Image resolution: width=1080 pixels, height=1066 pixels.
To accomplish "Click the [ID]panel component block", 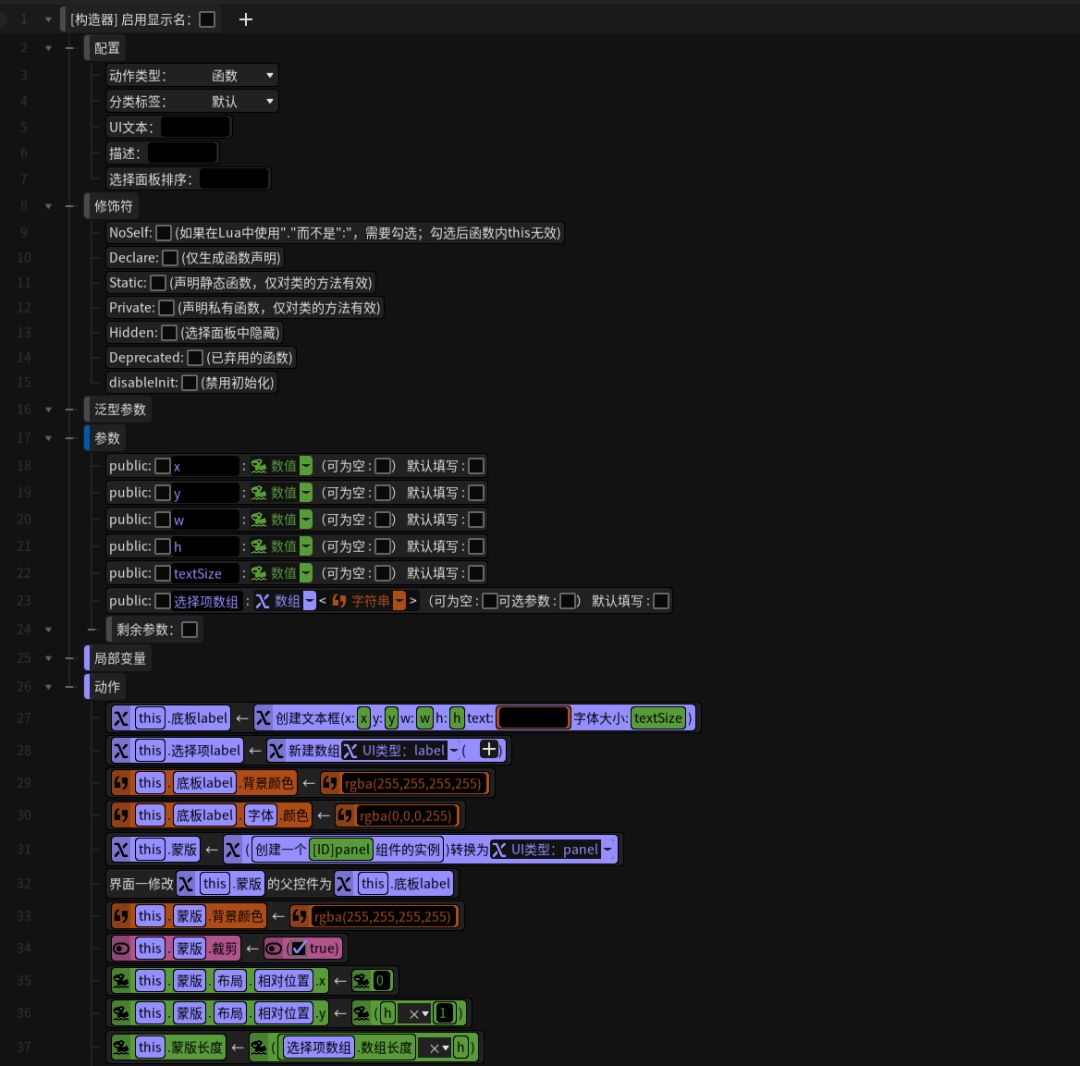I will [x=340, y=850].
